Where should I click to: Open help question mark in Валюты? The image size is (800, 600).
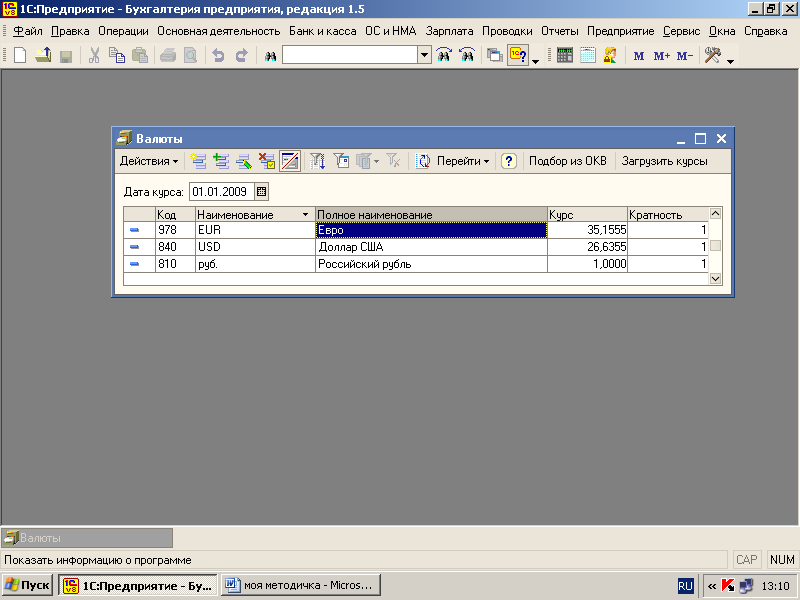pyautogui.click(x=509, y=161)
